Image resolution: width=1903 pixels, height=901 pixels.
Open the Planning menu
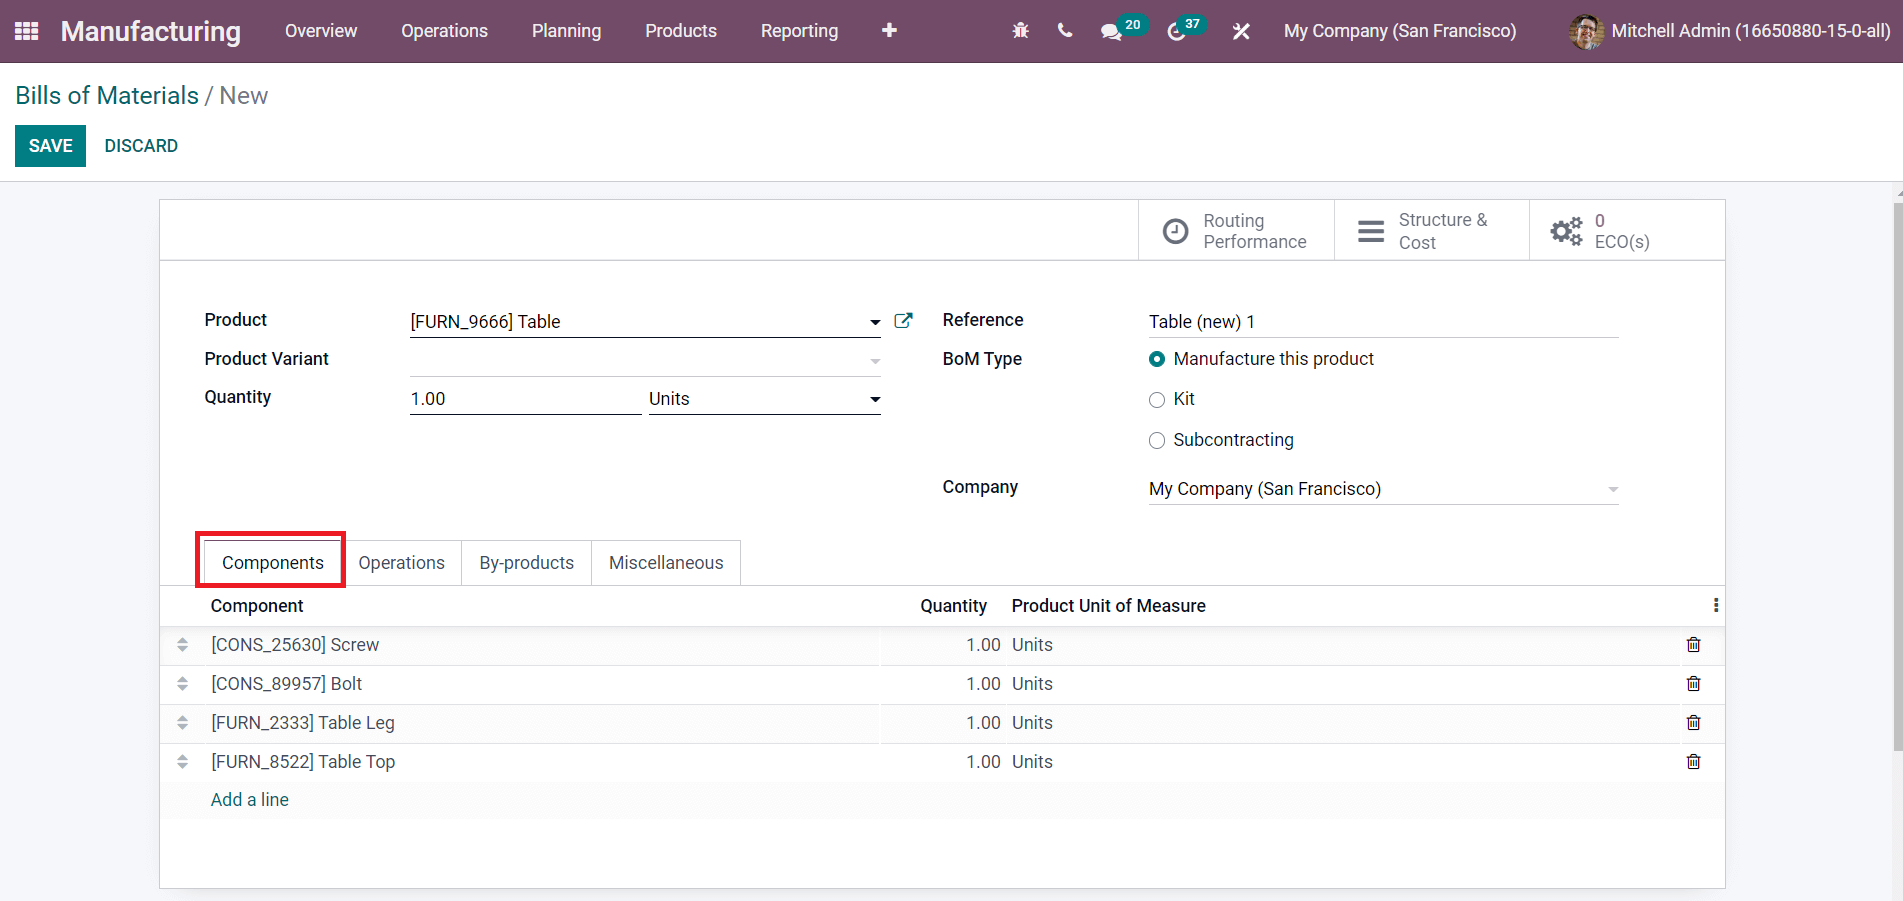click(566, 31)
